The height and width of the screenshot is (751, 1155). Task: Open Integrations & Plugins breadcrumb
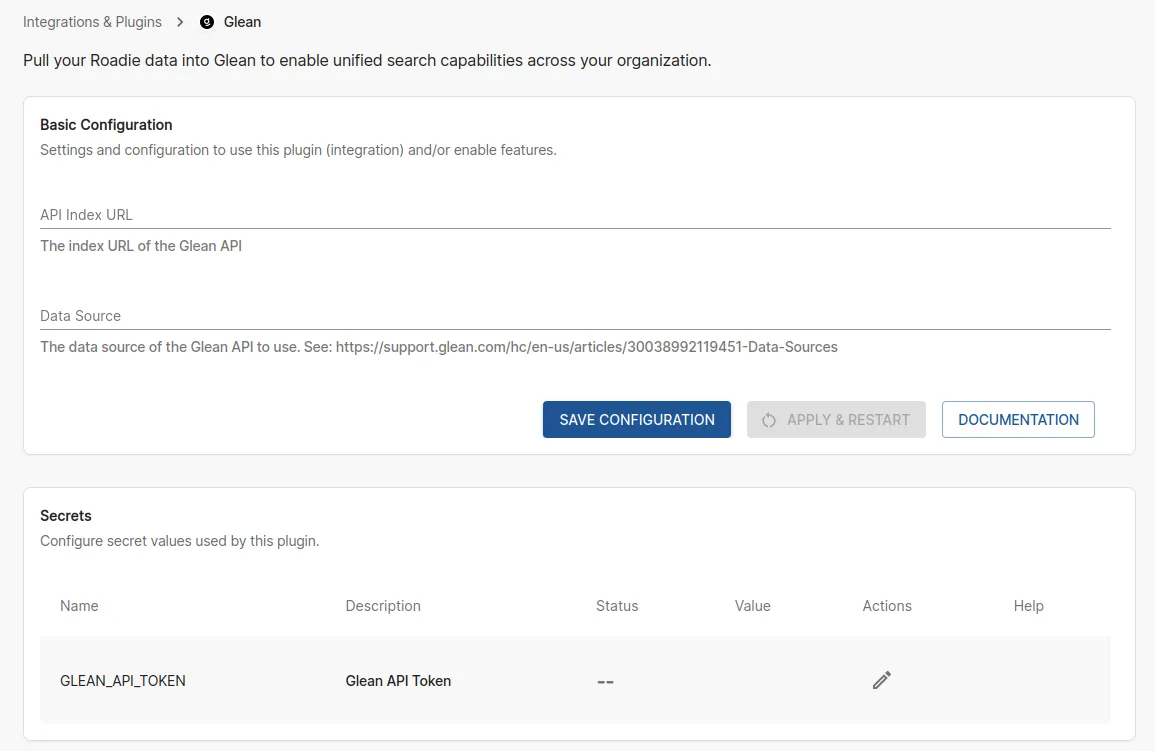[92, 21]
